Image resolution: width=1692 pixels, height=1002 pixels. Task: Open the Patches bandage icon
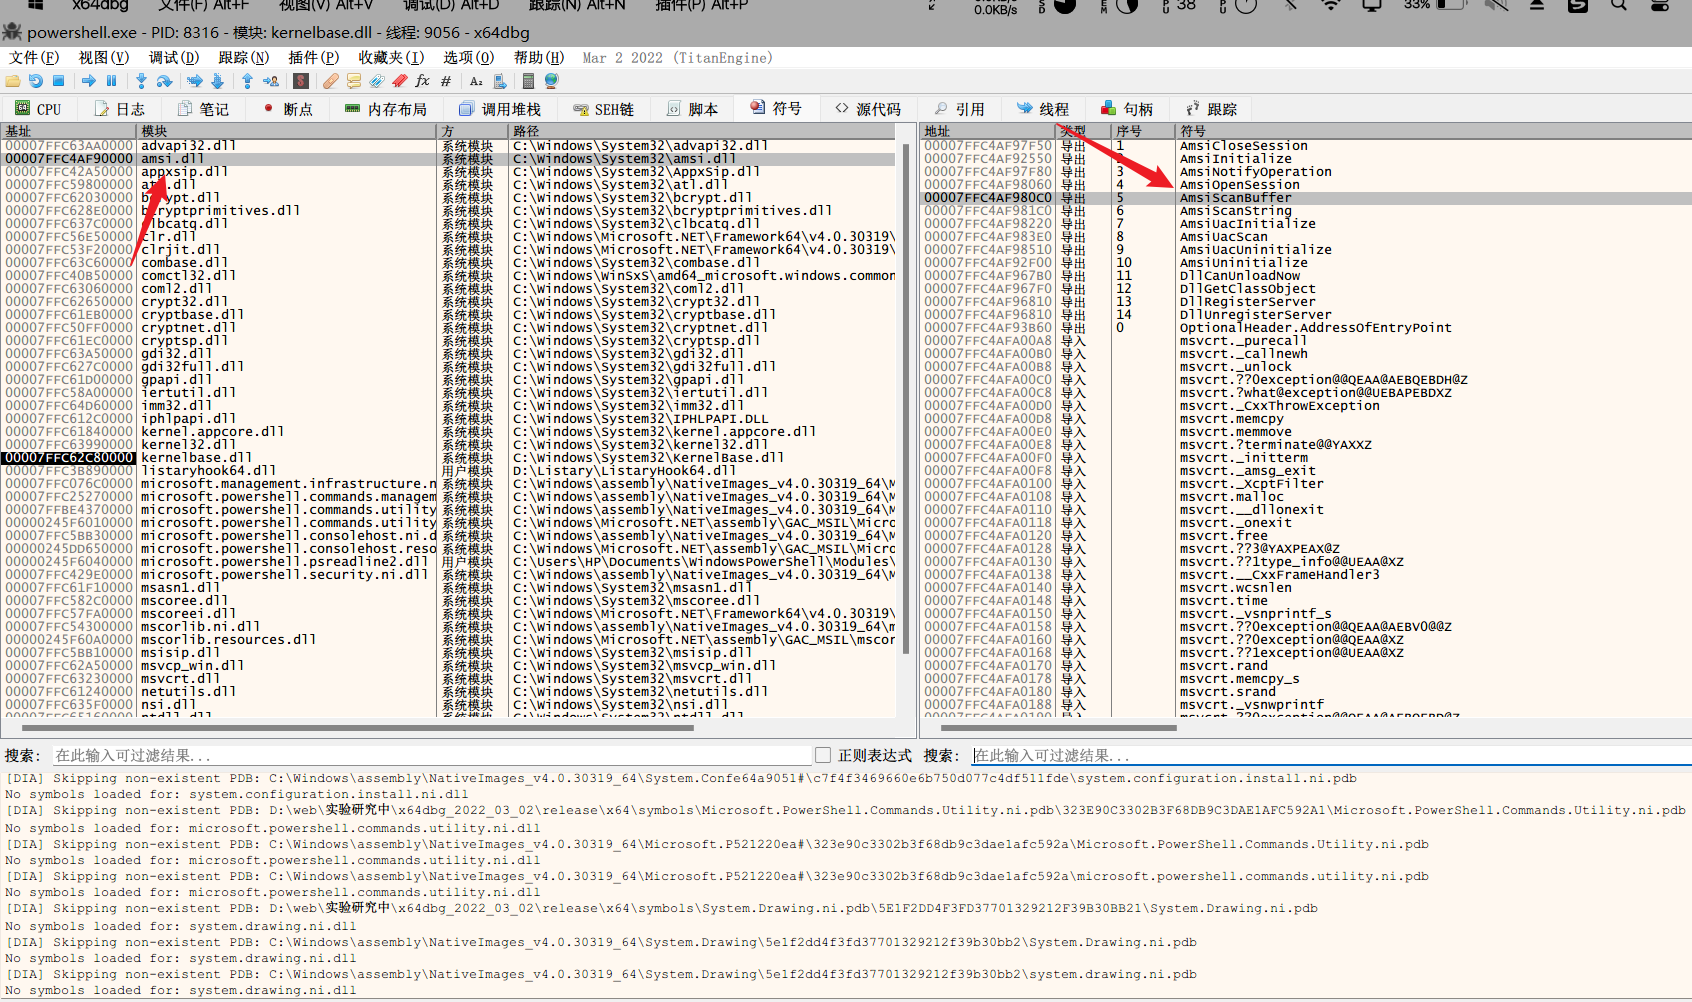tap(331, 81)
